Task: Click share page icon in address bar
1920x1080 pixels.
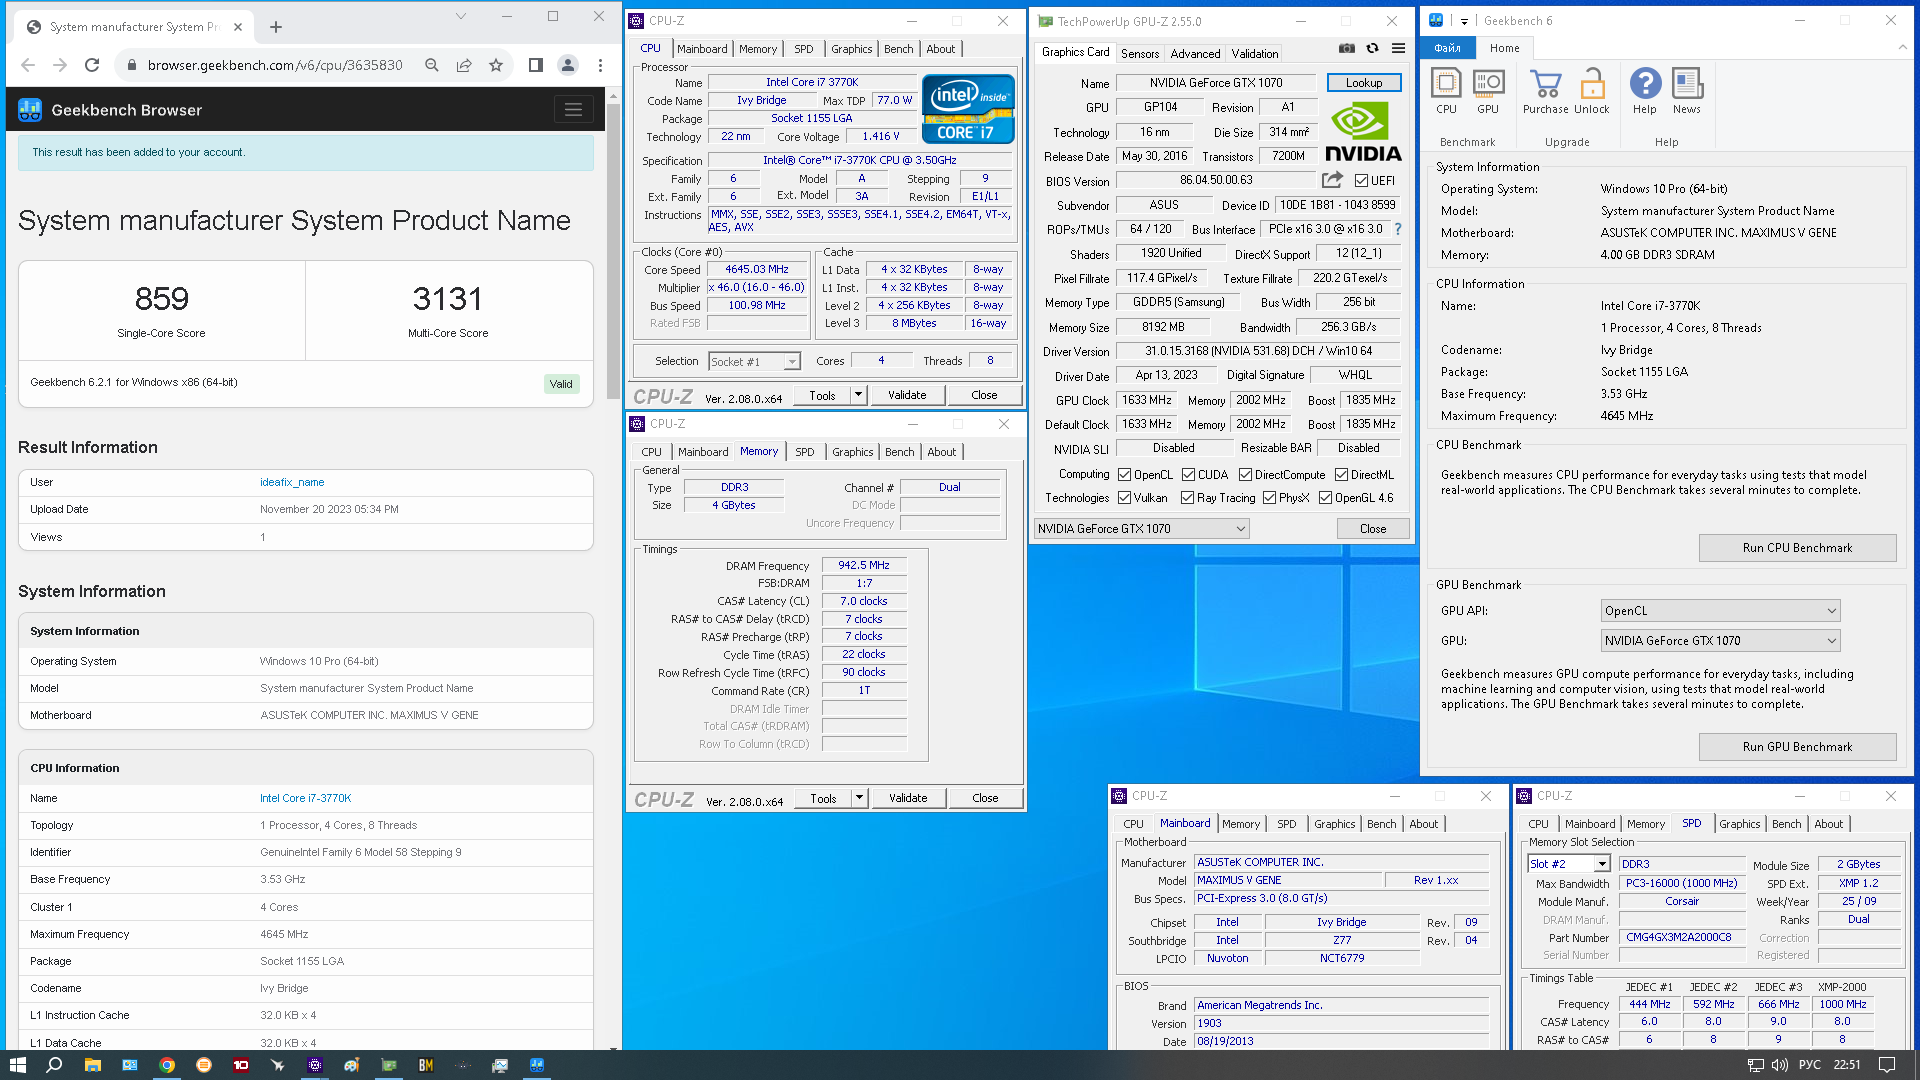Action: pyautogui.click(x=464, y=65)
